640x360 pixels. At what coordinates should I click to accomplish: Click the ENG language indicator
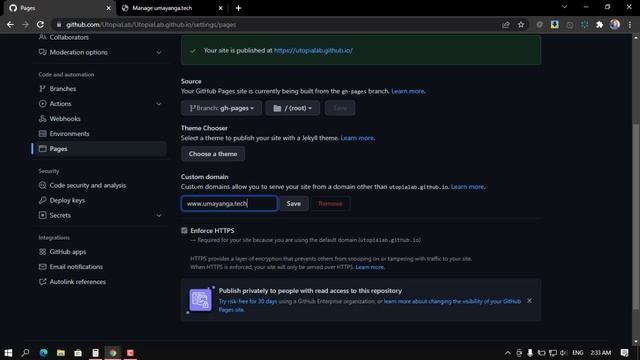pos(578,353)
